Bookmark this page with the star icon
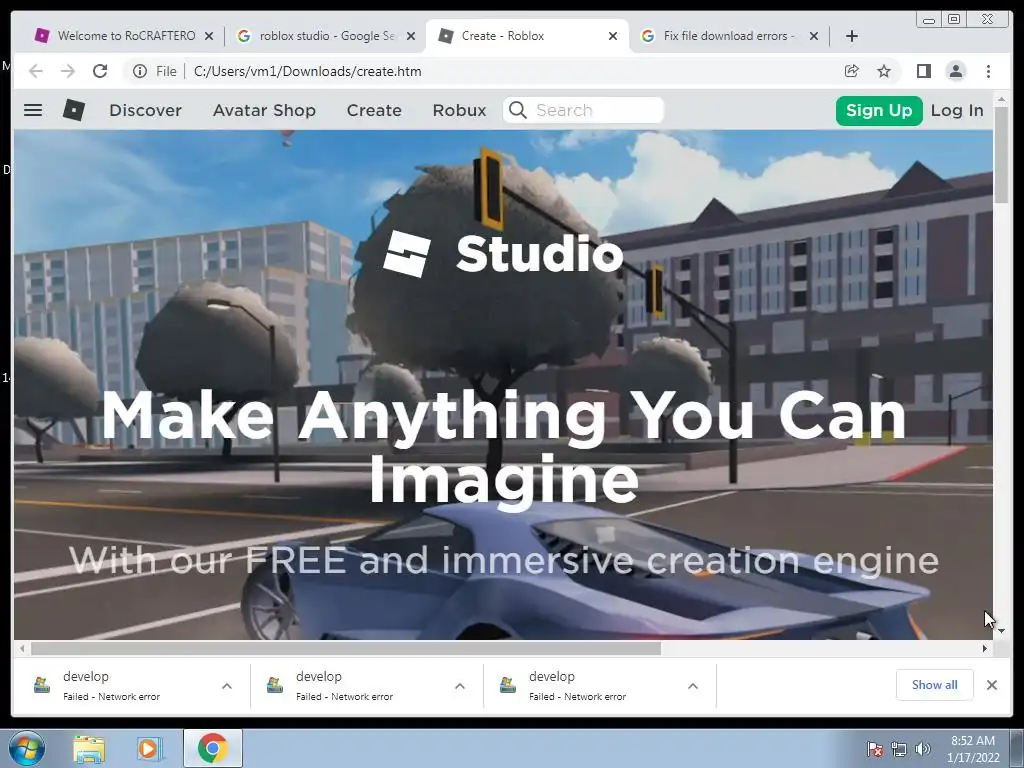The image size is (1024, 768). (884, 71)
